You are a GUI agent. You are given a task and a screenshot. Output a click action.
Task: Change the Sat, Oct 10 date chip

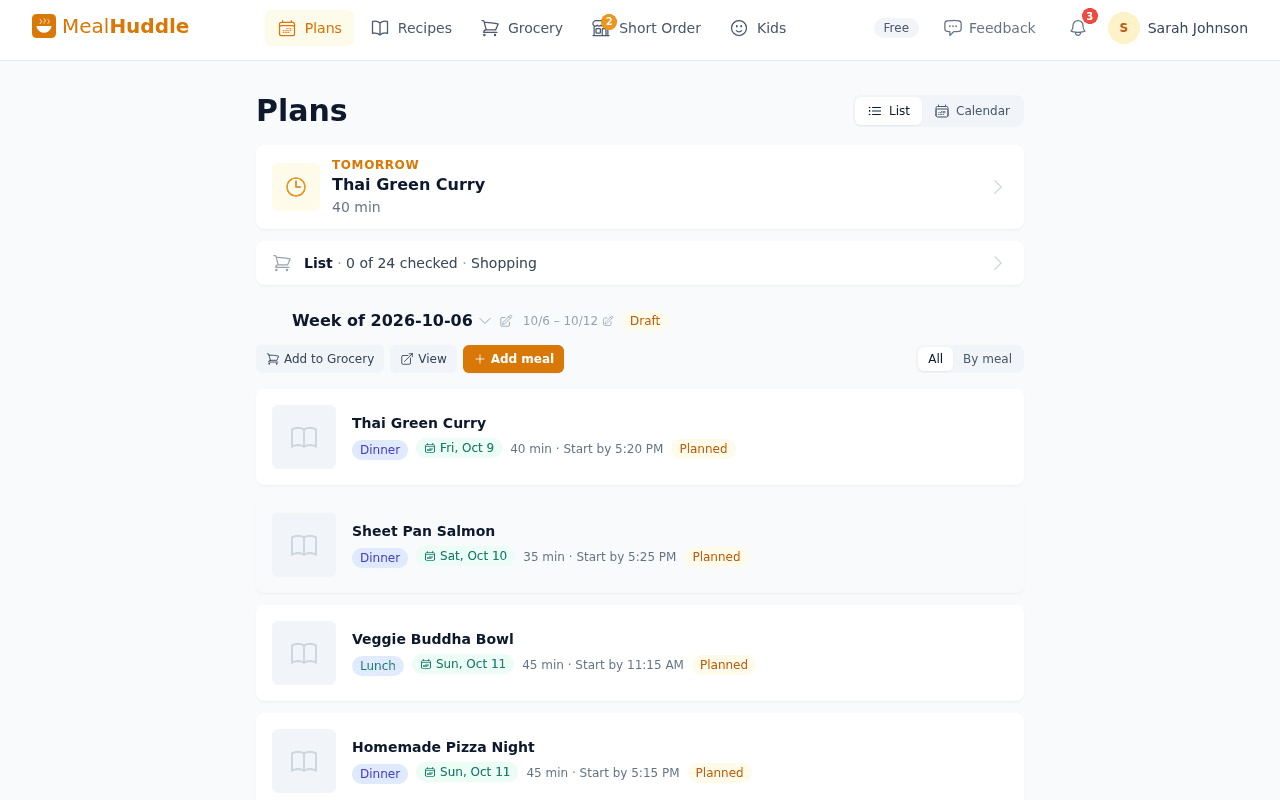point(465,556)
